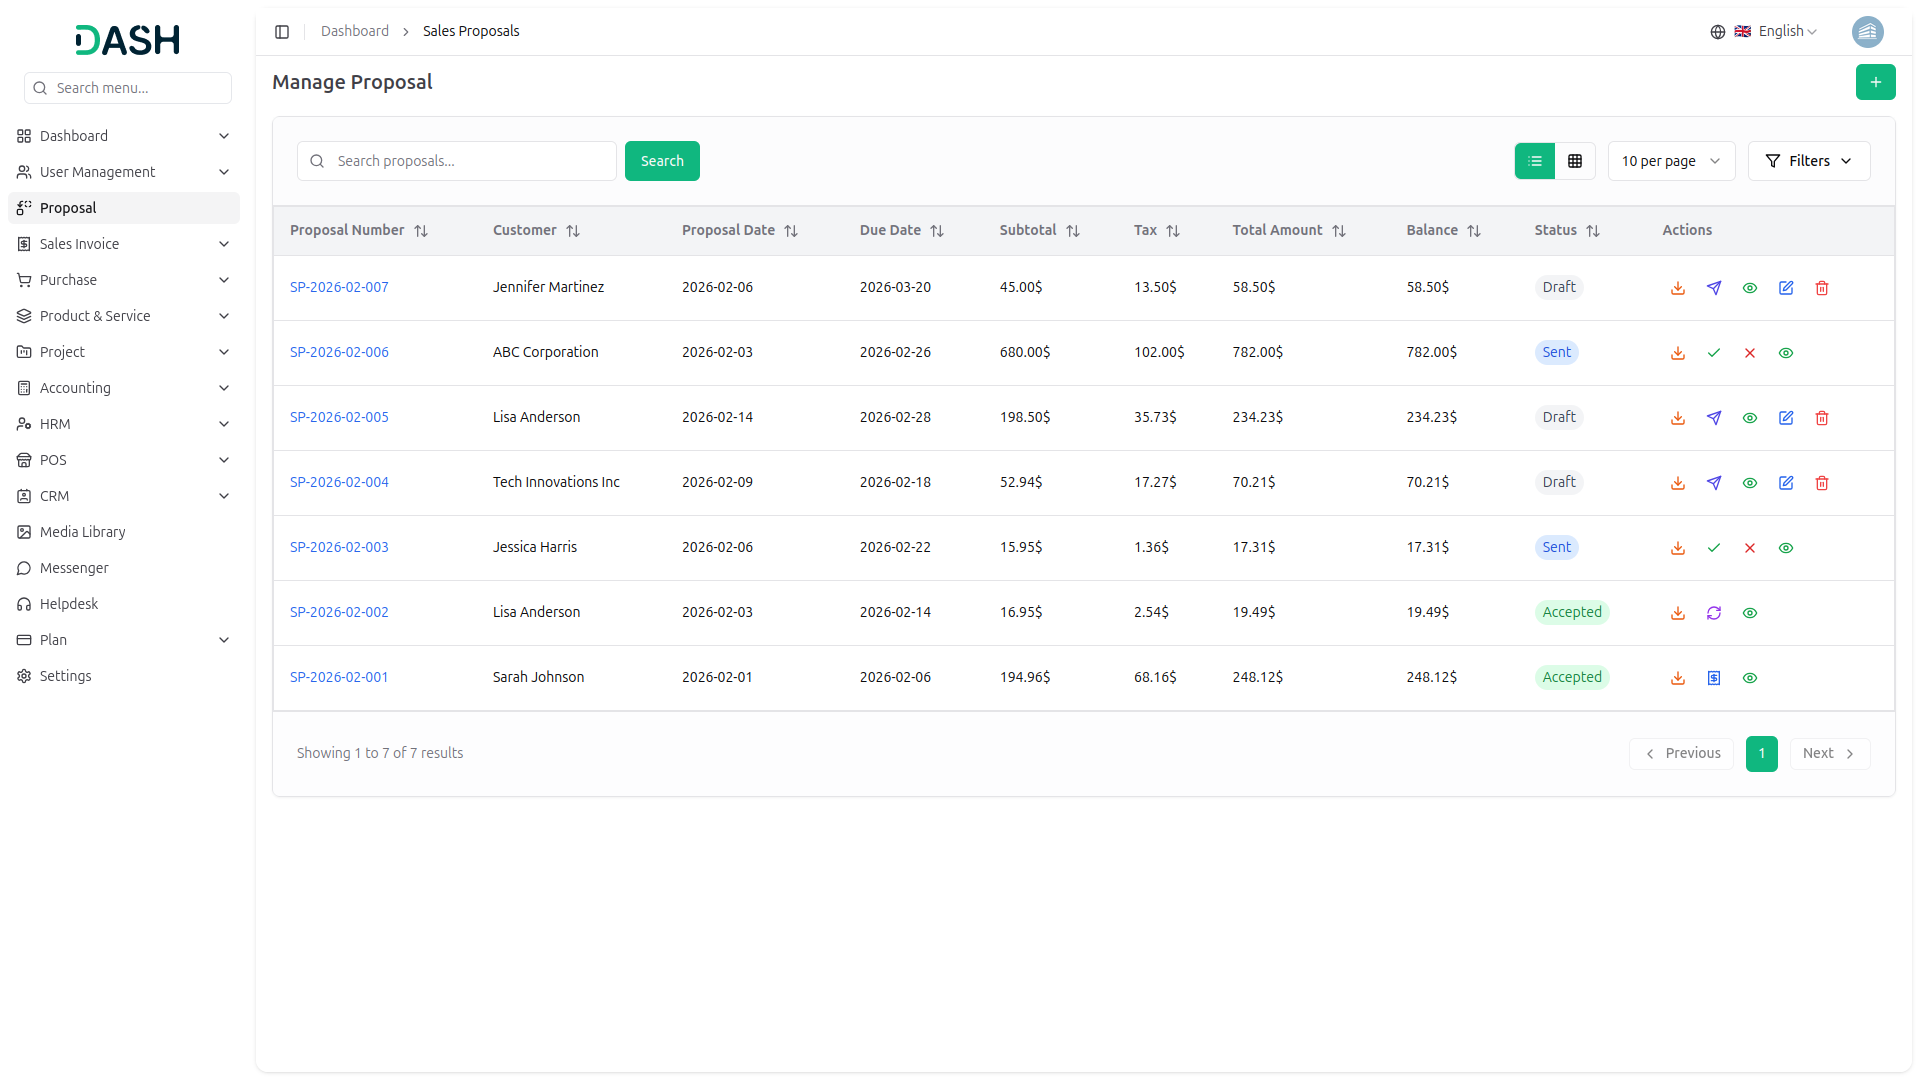Open proposal link SP-2026-02-006

click(339, 352)
